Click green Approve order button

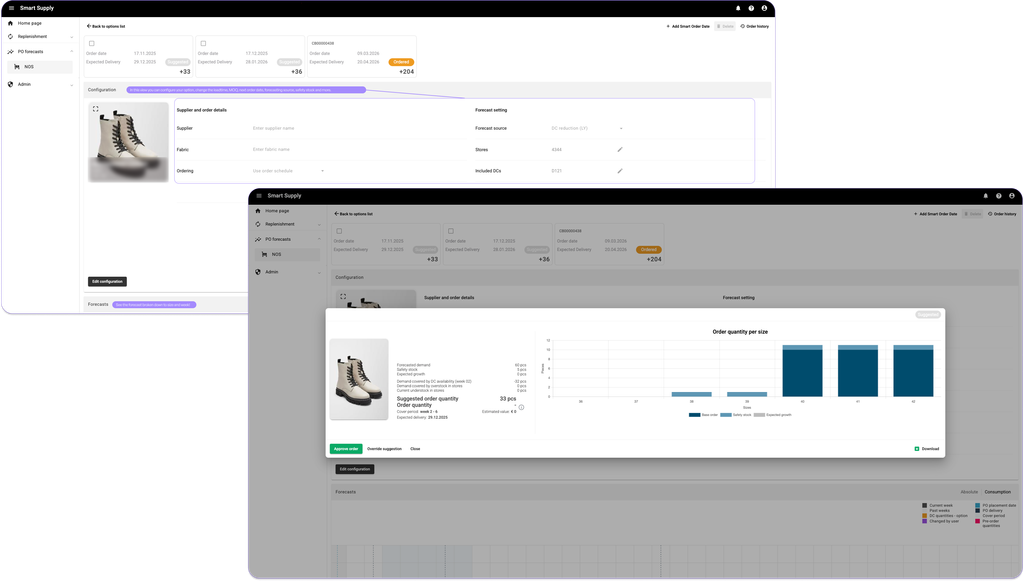pyautogui.click(x=346, y=448)
